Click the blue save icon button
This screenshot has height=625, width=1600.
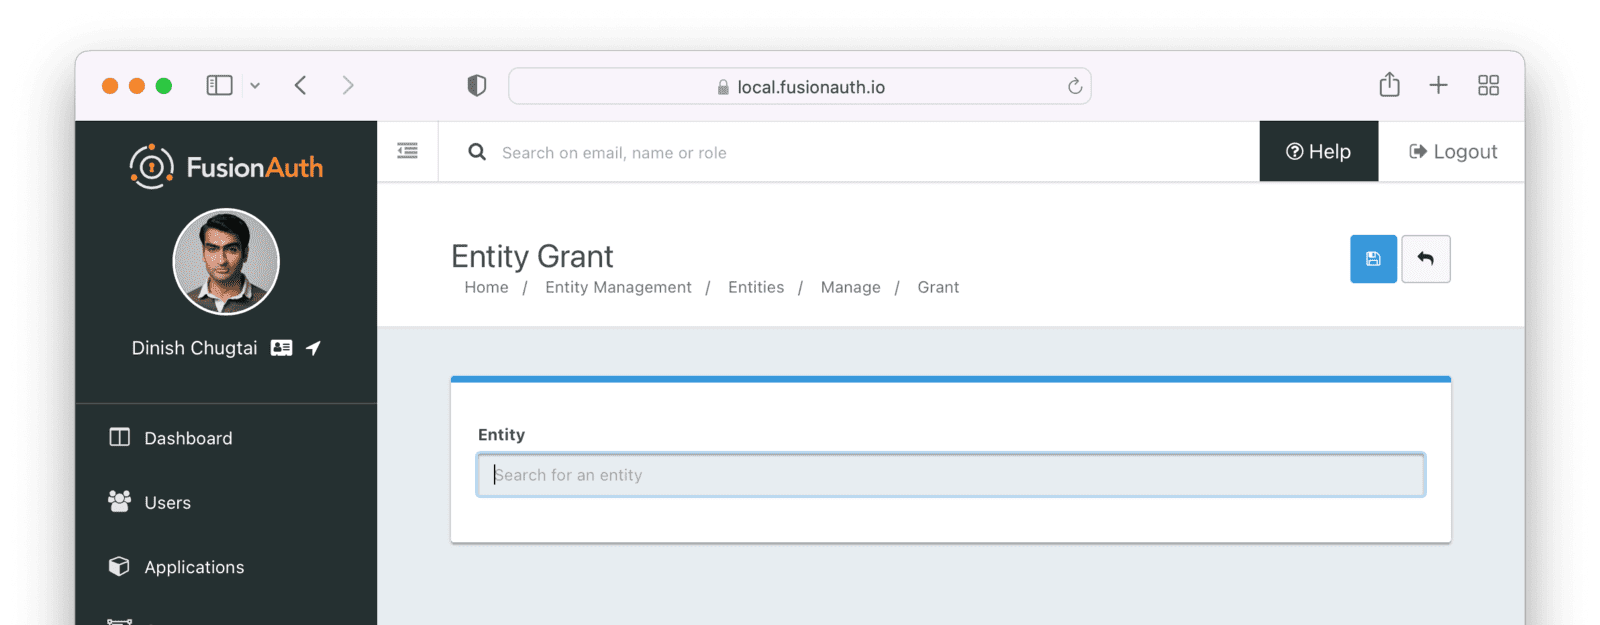click(x=1373, y=259)
